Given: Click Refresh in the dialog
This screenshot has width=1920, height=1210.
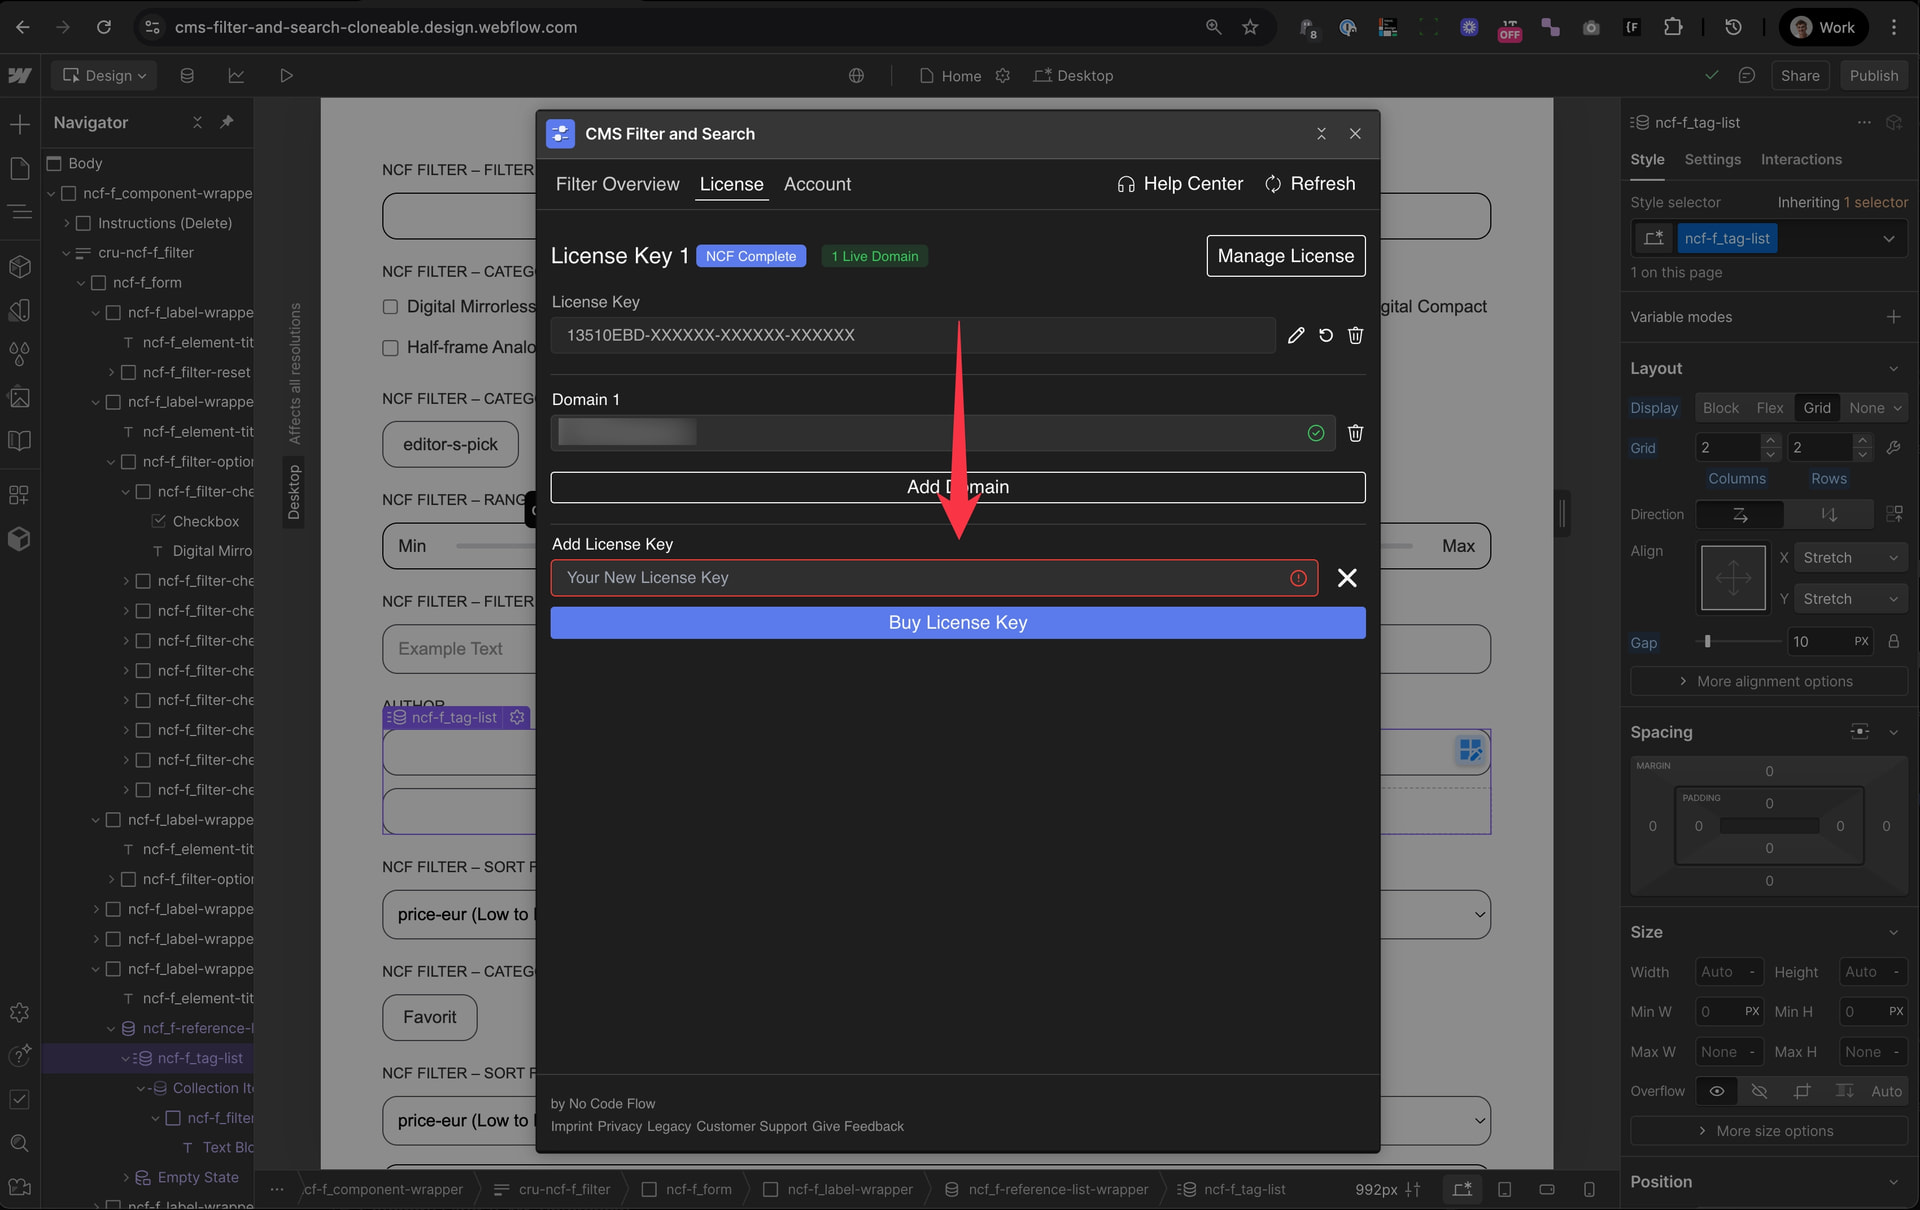Looking at the screenshot, I should pos(1310,184).
